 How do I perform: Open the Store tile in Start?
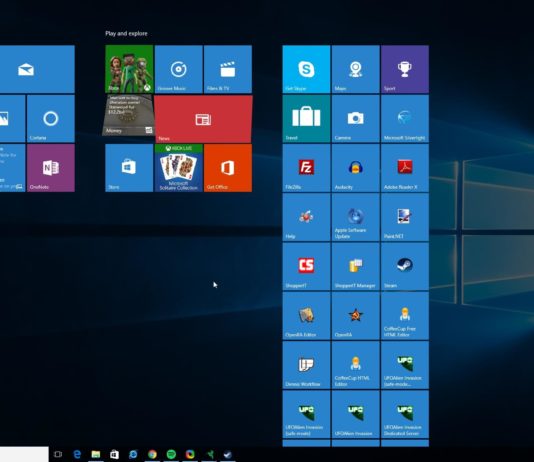pyautogui.click(x=129, y=168)
